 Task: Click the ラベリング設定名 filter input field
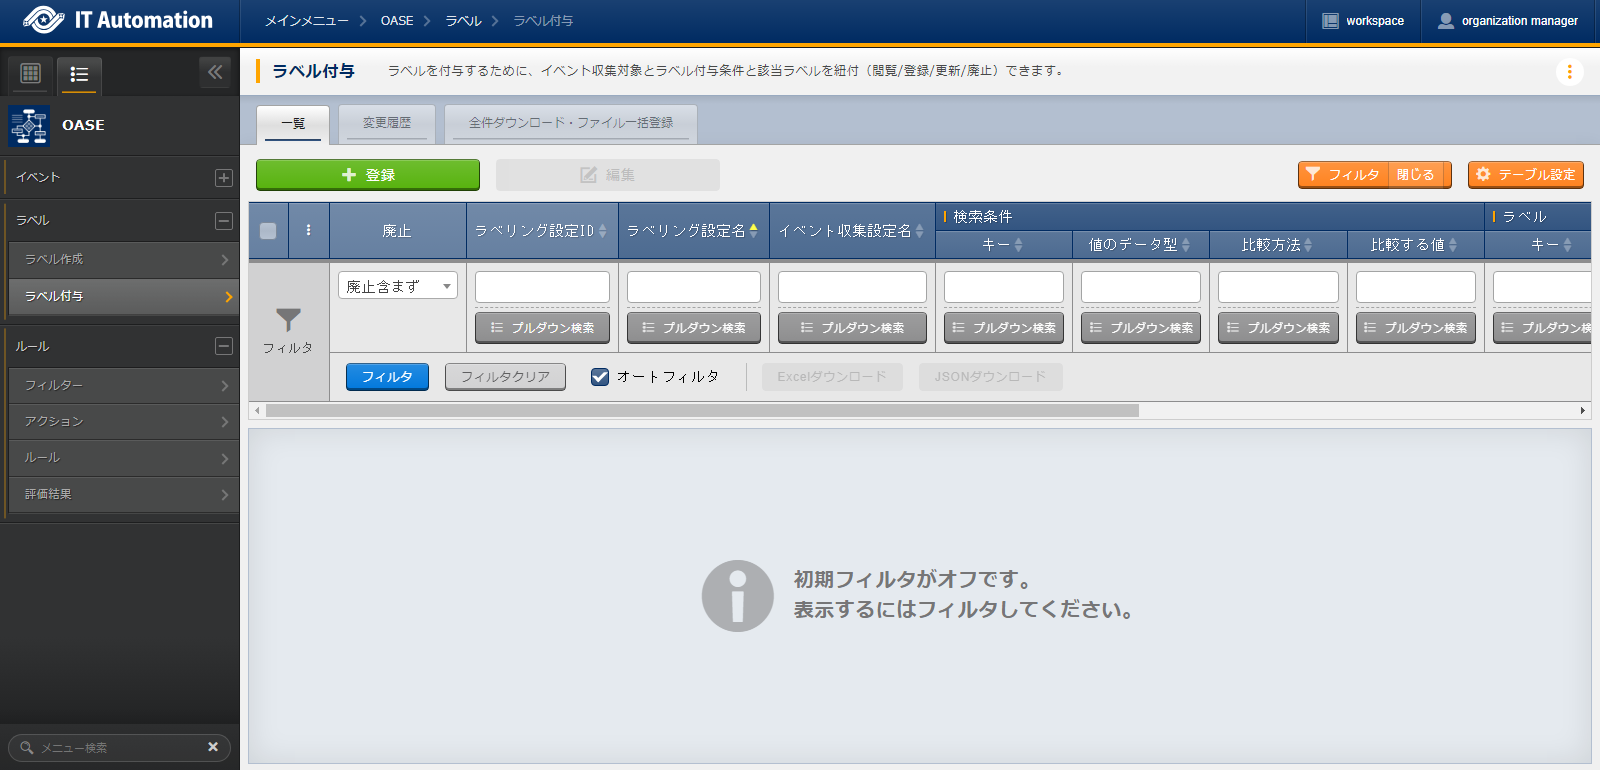[693, 287]
